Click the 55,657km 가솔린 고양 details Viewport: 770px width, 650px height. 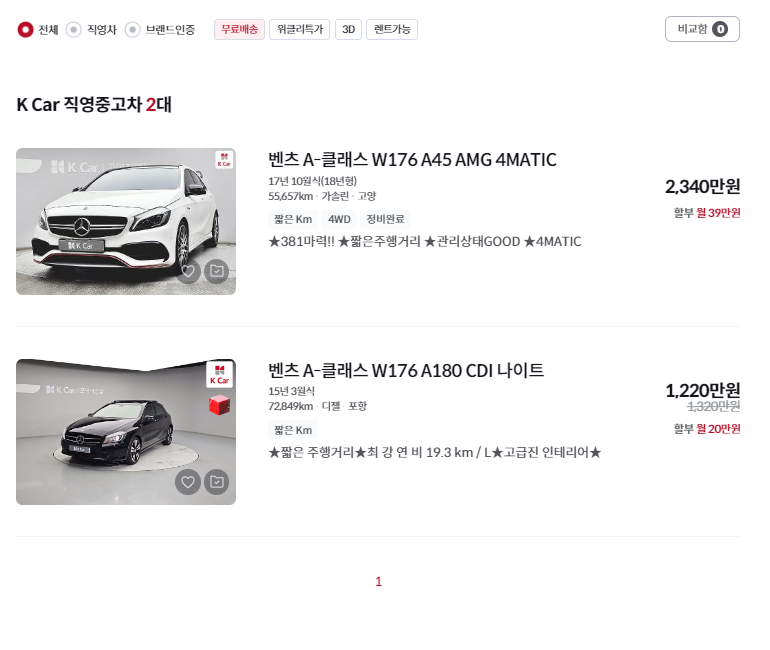pos(322,196)
